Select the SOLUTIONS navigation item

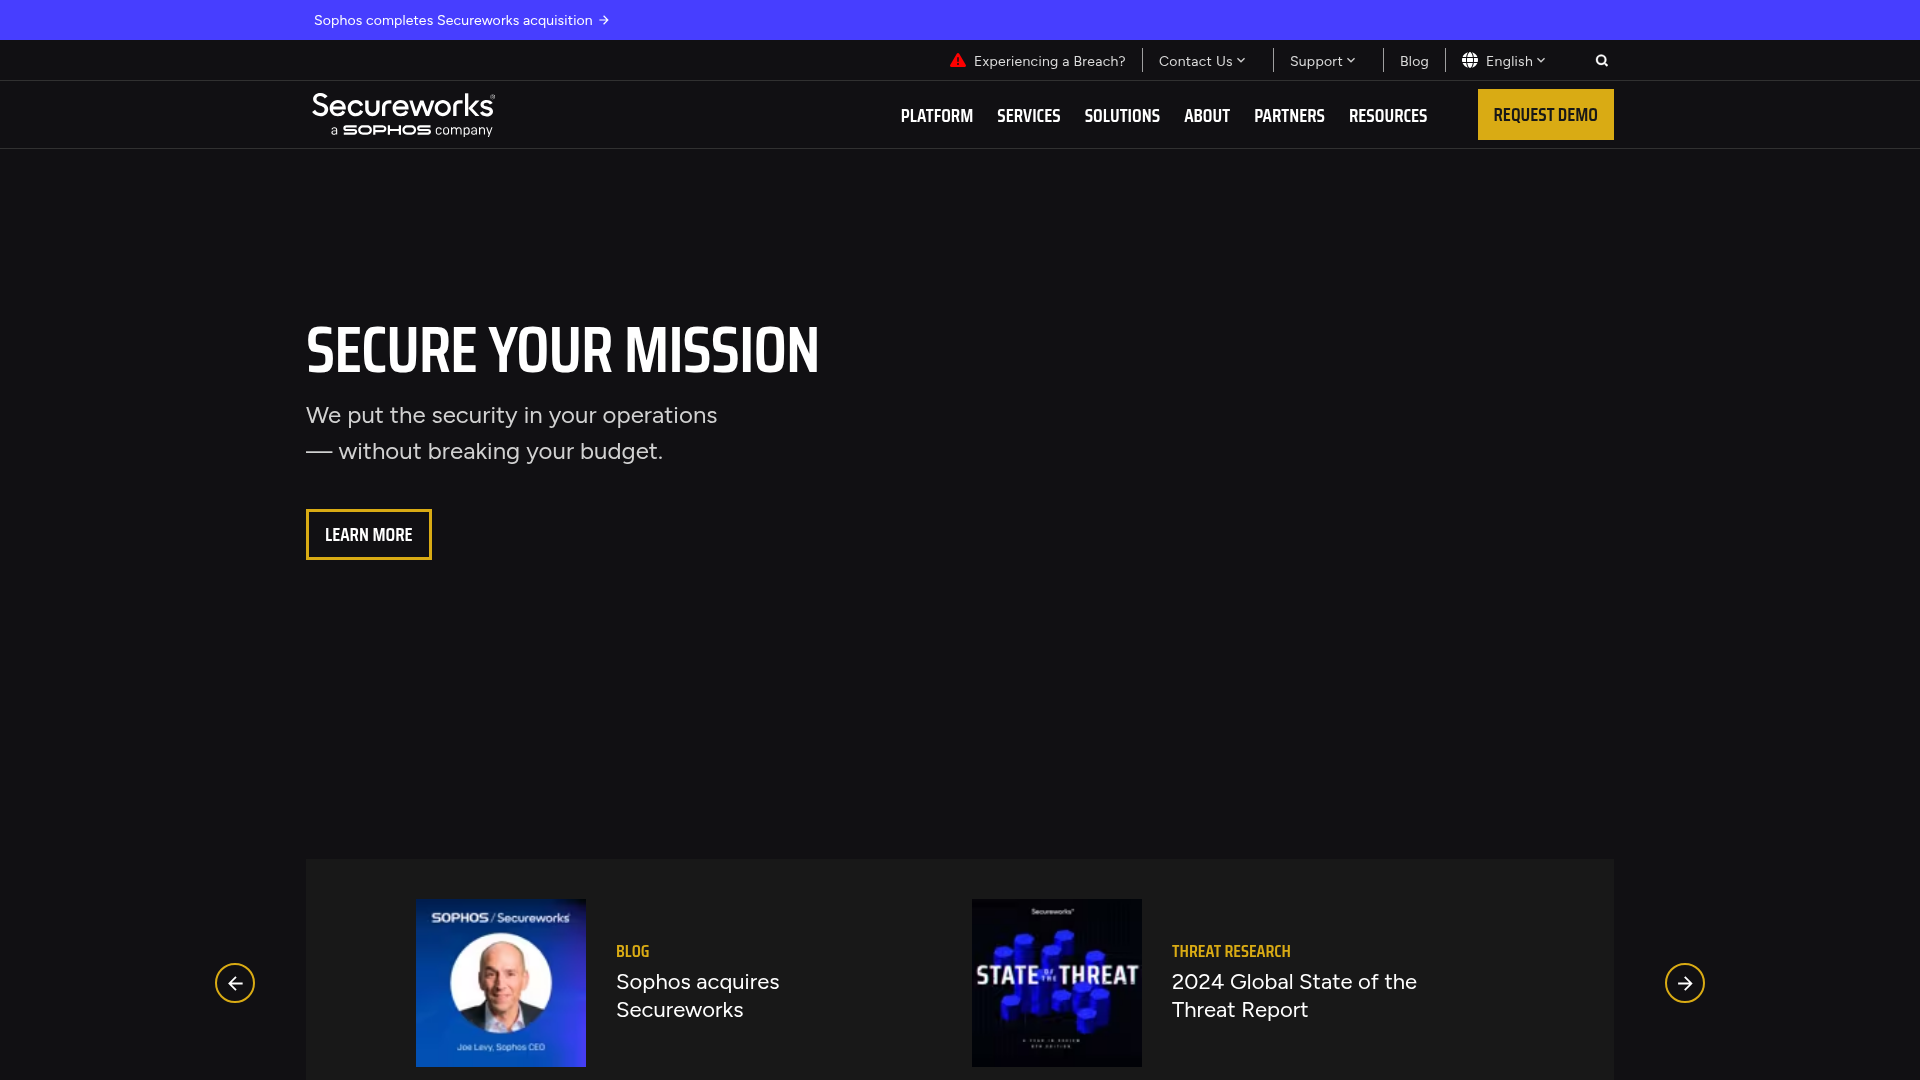(1121, 115)
